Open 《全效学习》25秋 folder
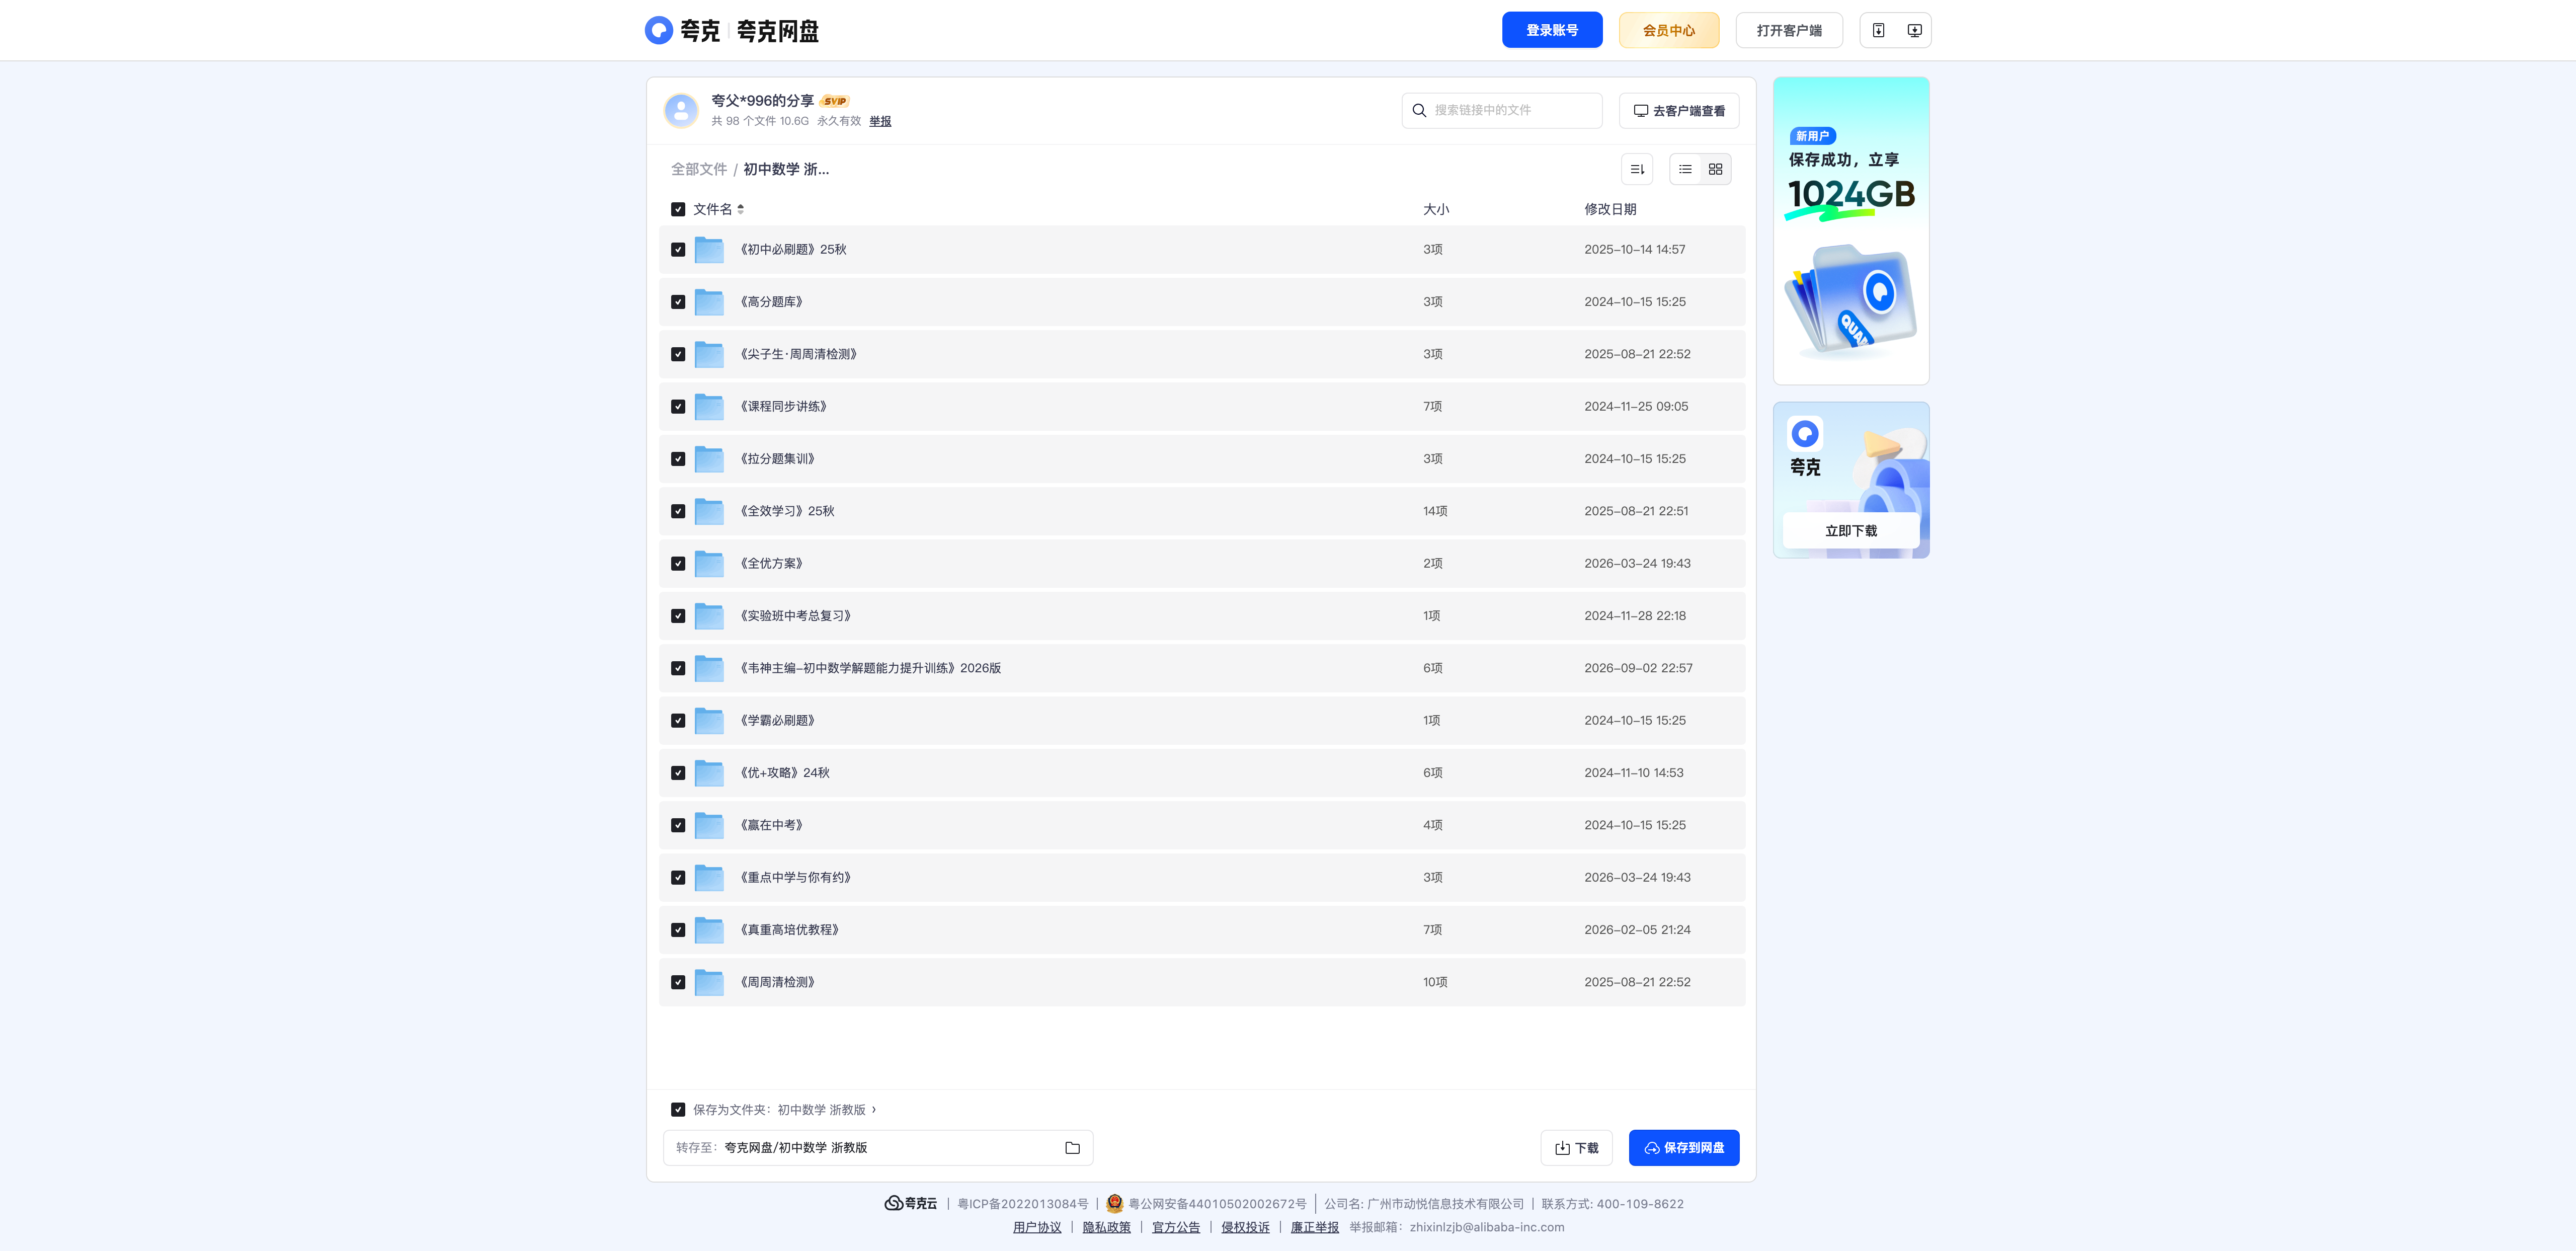2576x1251 pixels. tap(787, 511)
